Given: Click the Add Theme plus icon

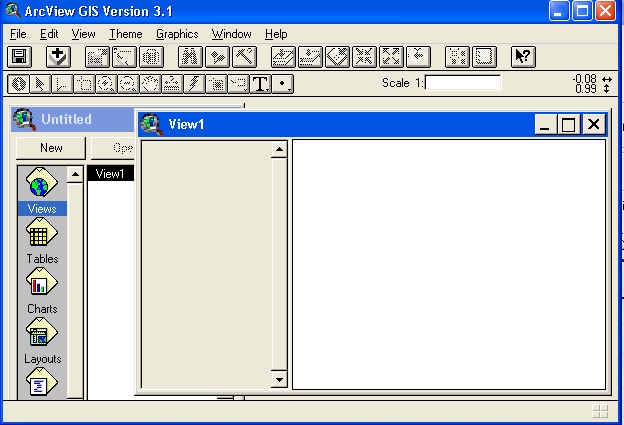Looking at the screenshot, I should [59, 57].
